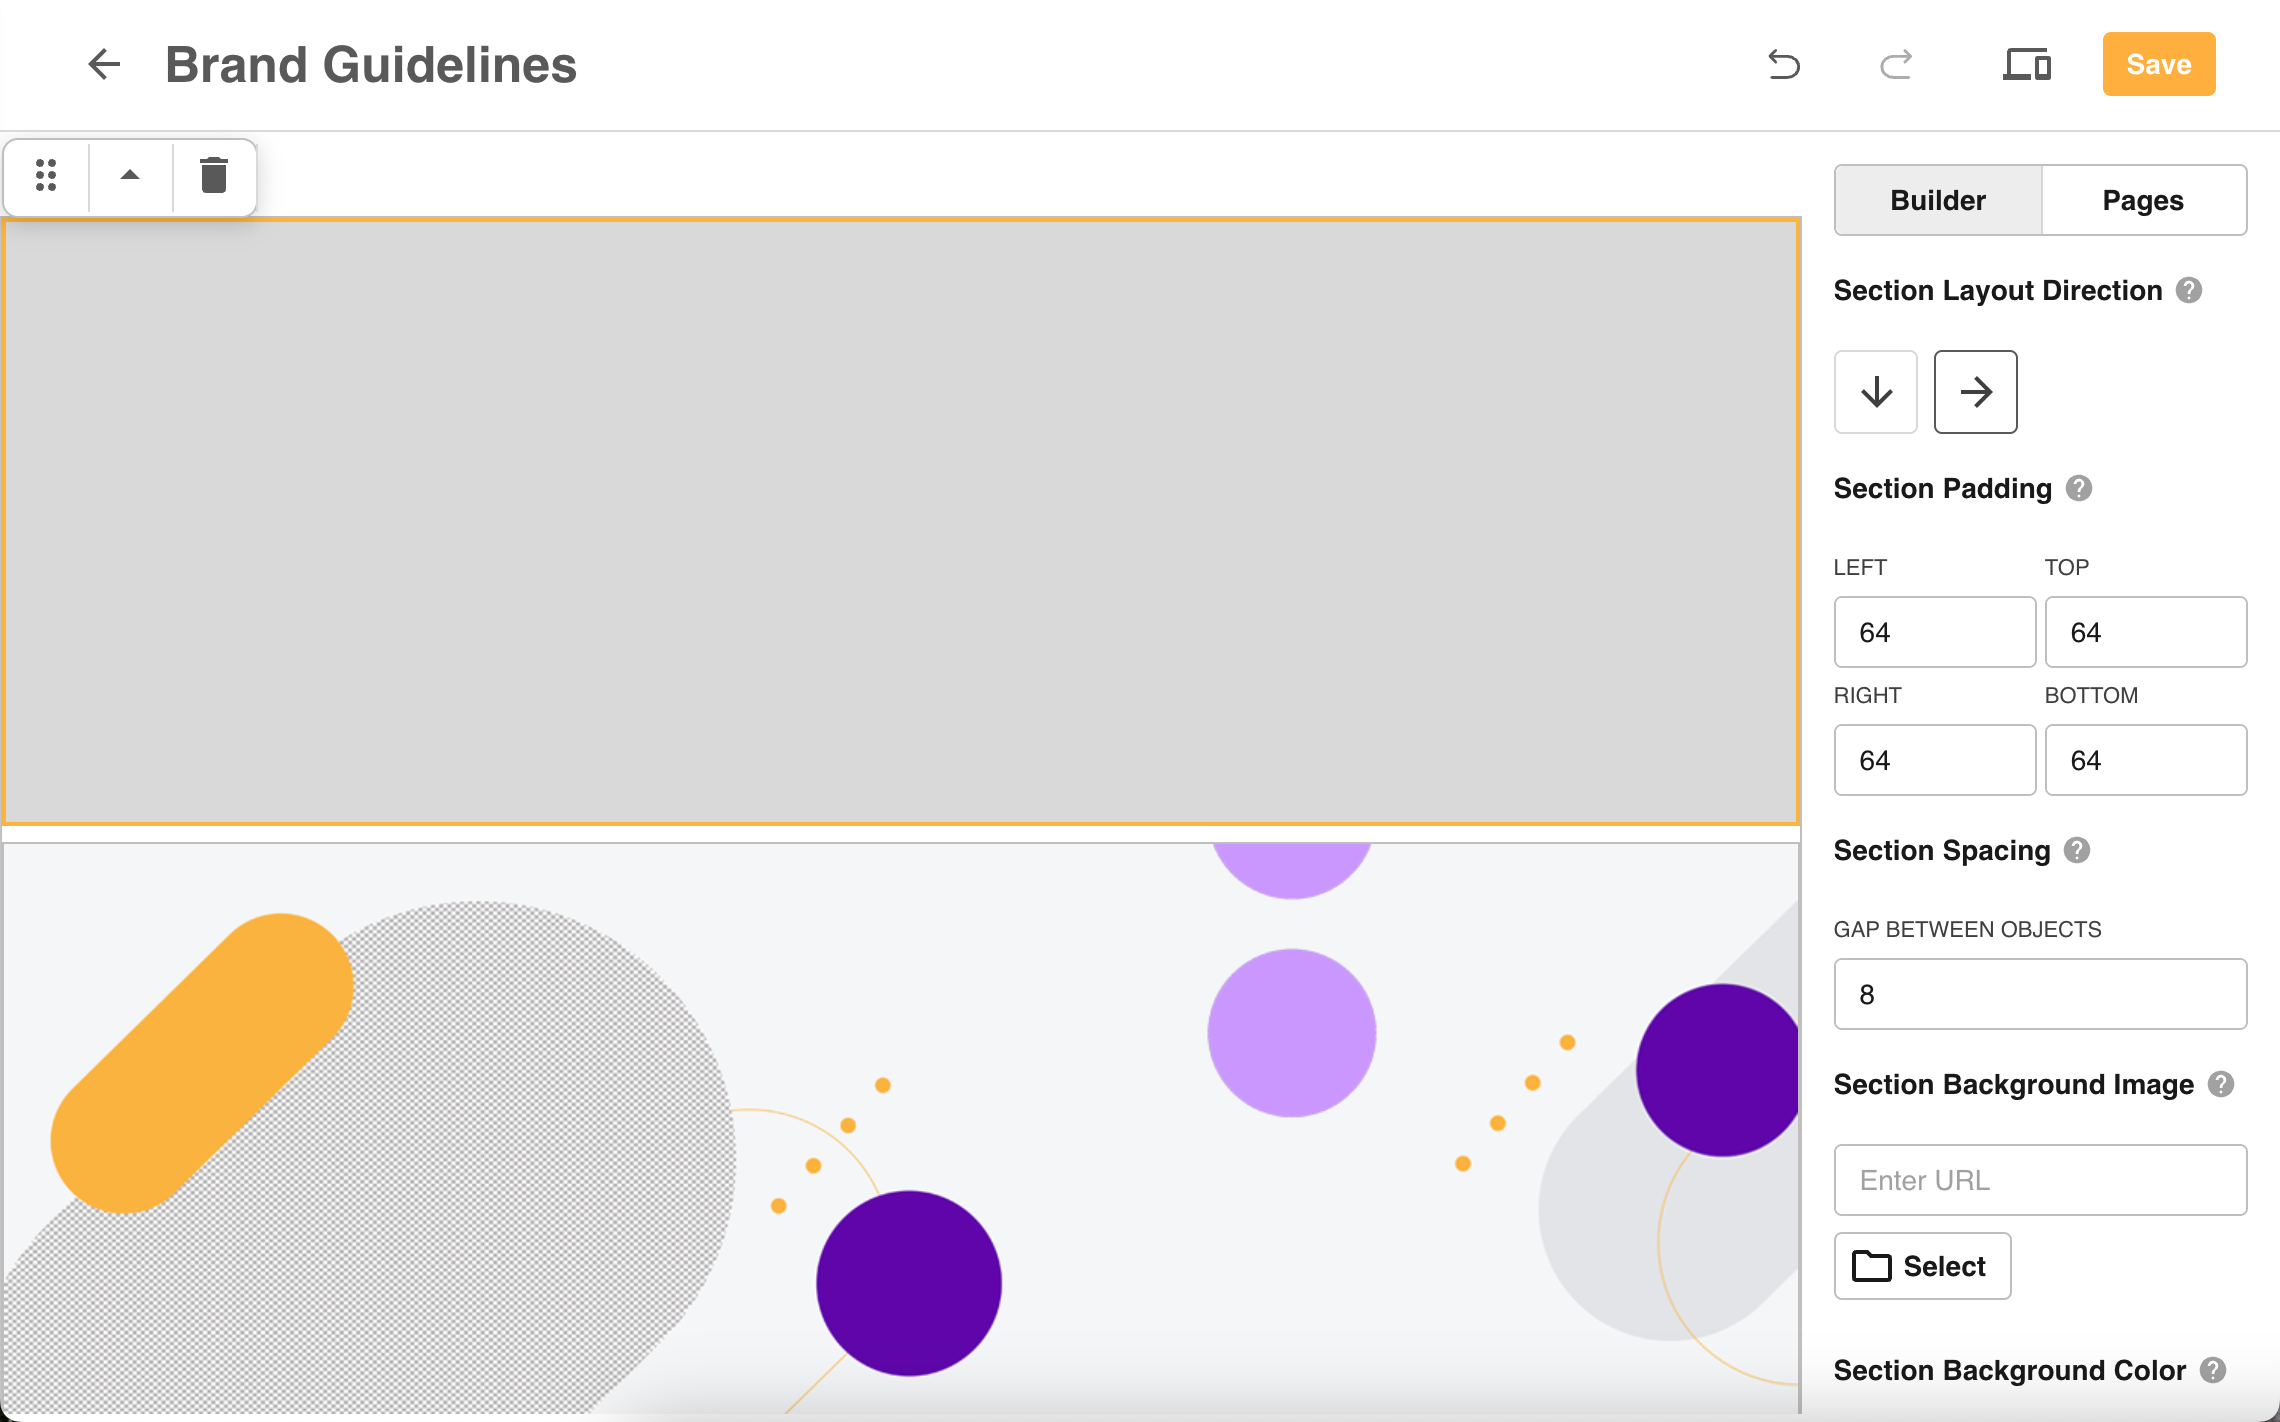The image size is (2280, 1422).
Task: Open help for Section Spacing
Action: point(2077,850)
